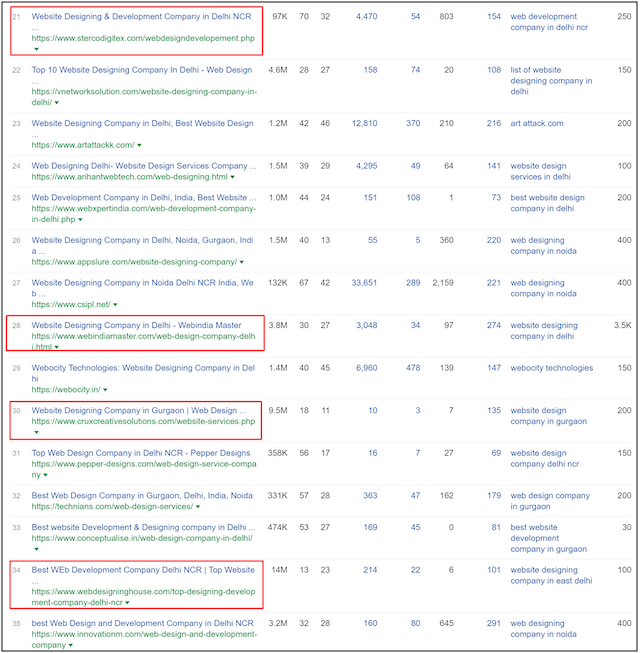Viewport: 640px width, 653px height.
Task: Expand dropdown arrow next to the csipl.net URL
Action: pyautogui.click(x=115, y=305)
